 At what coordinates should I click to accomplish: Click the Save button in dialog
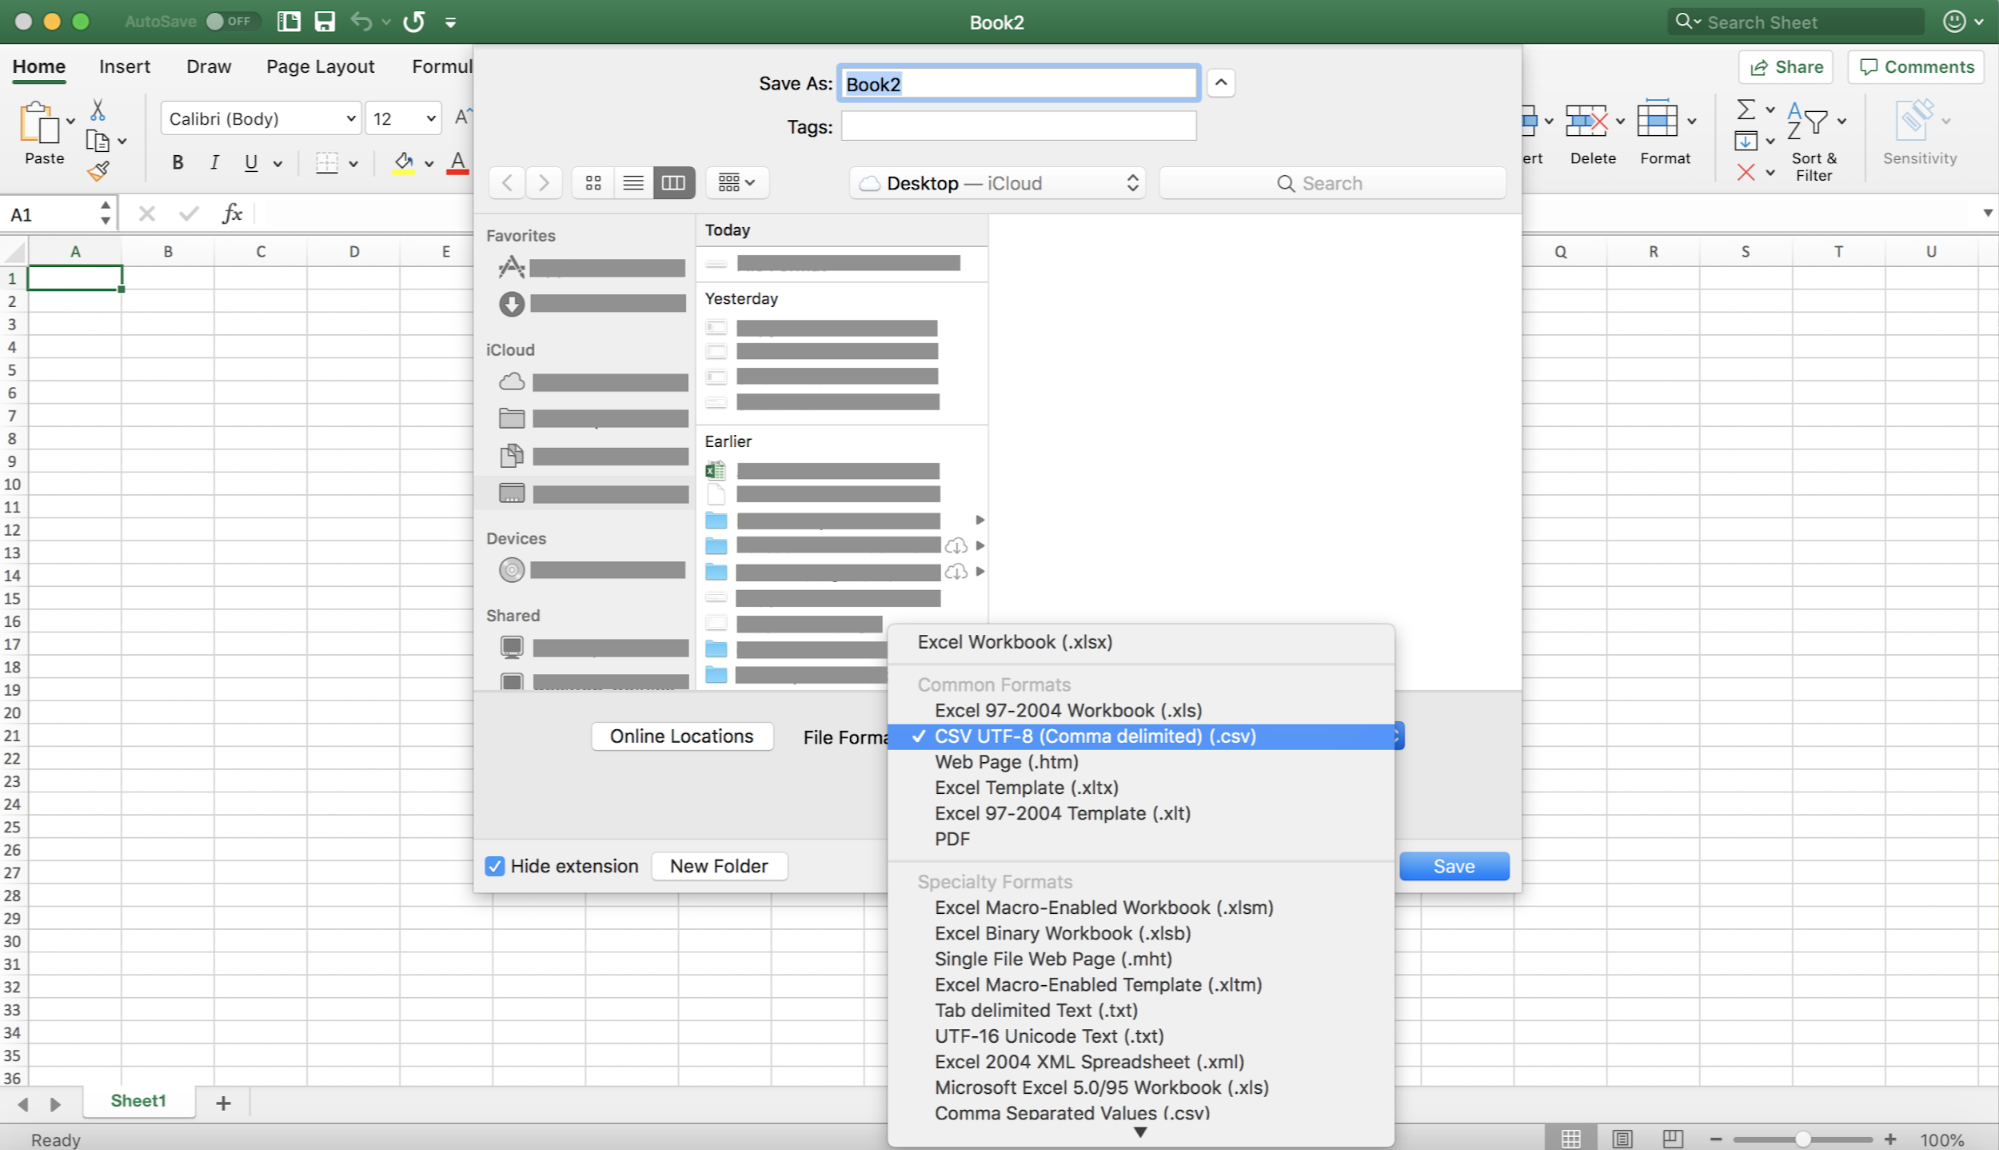coord(1454,866)
